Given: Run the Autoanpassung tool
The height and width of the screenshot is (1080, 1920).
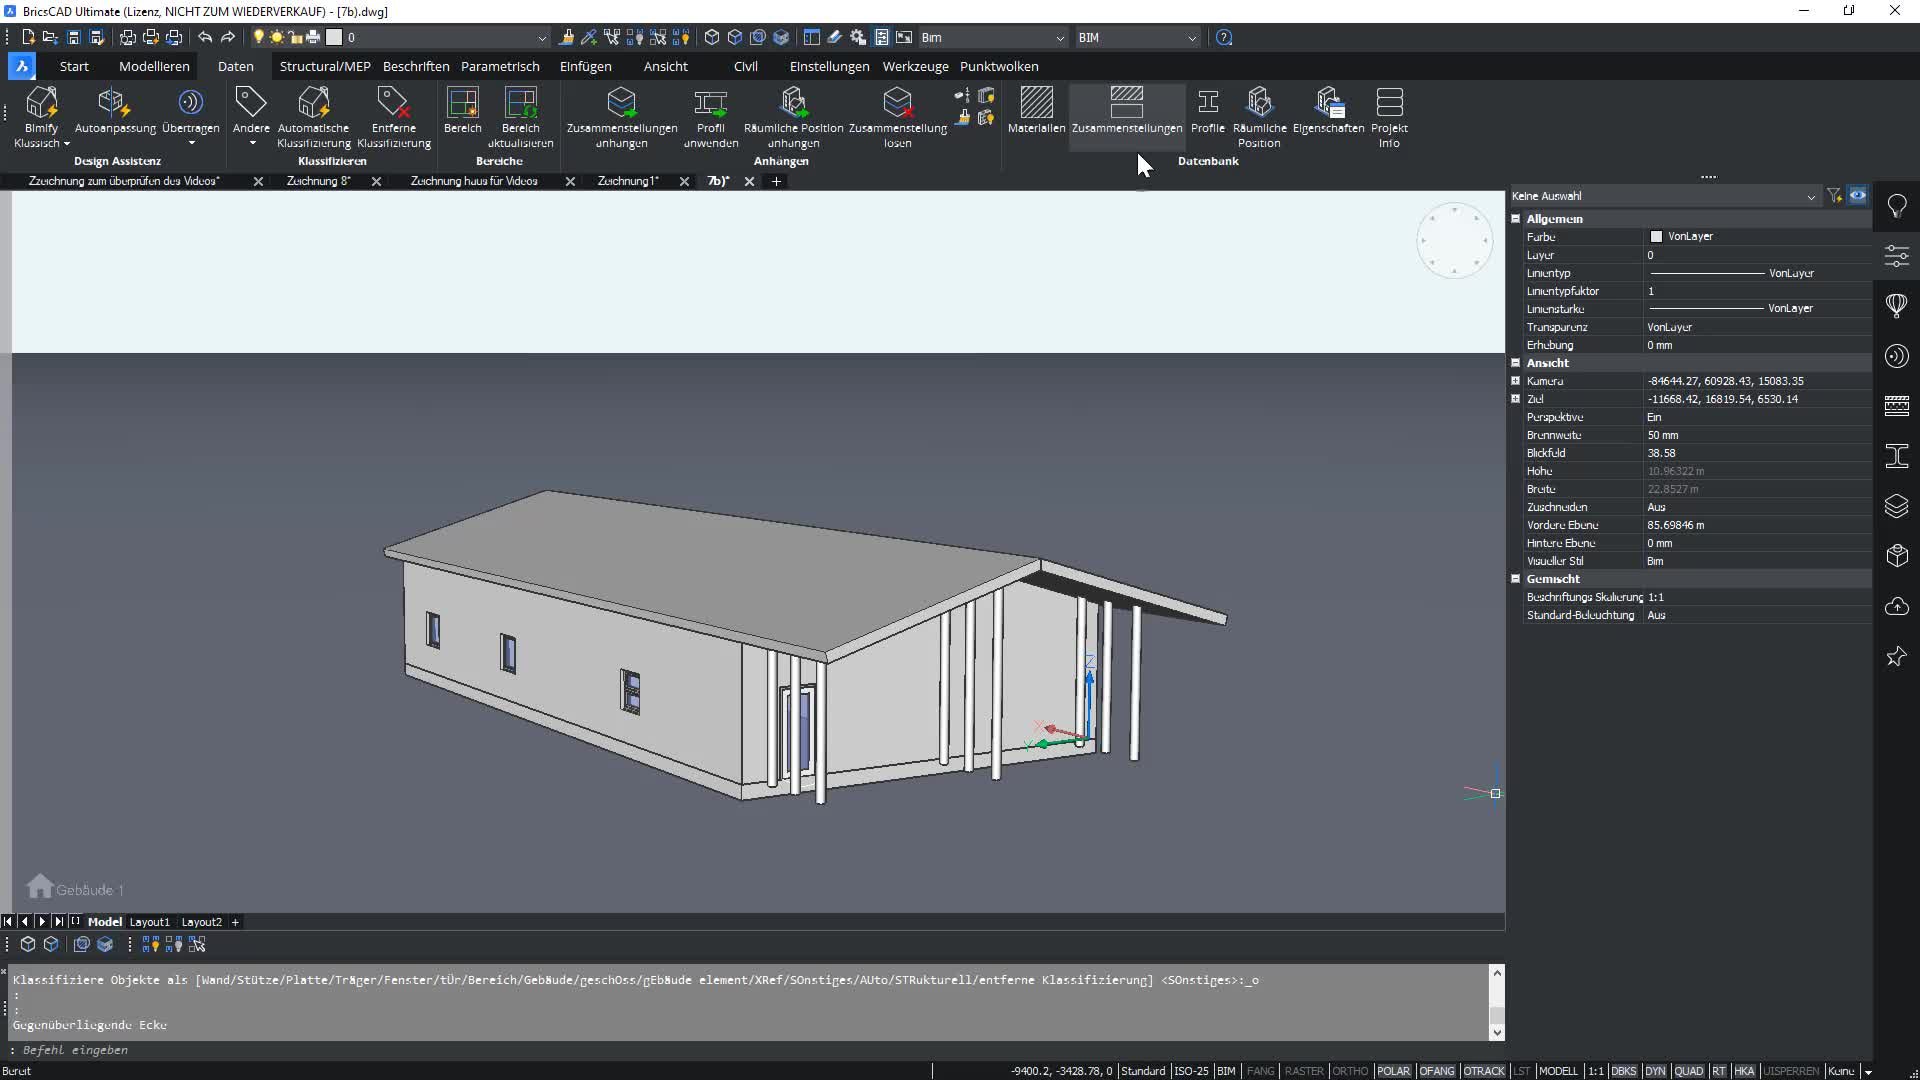Looking at the screenshot, I should coord(115,110).
